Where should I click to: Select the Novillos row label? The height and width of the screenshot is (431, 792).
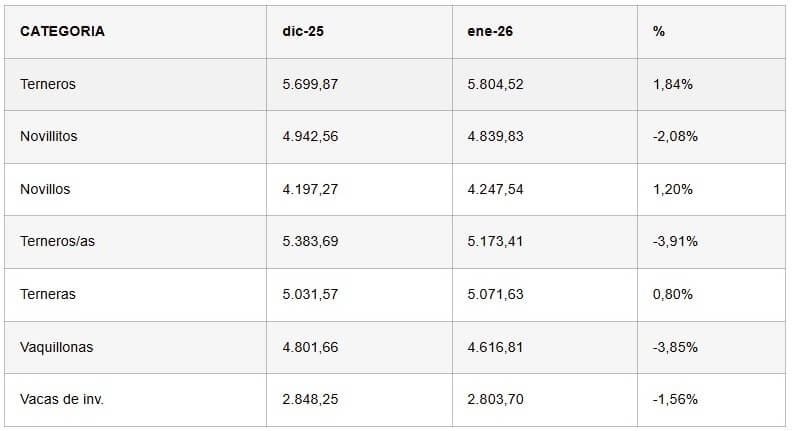(45, 189)
